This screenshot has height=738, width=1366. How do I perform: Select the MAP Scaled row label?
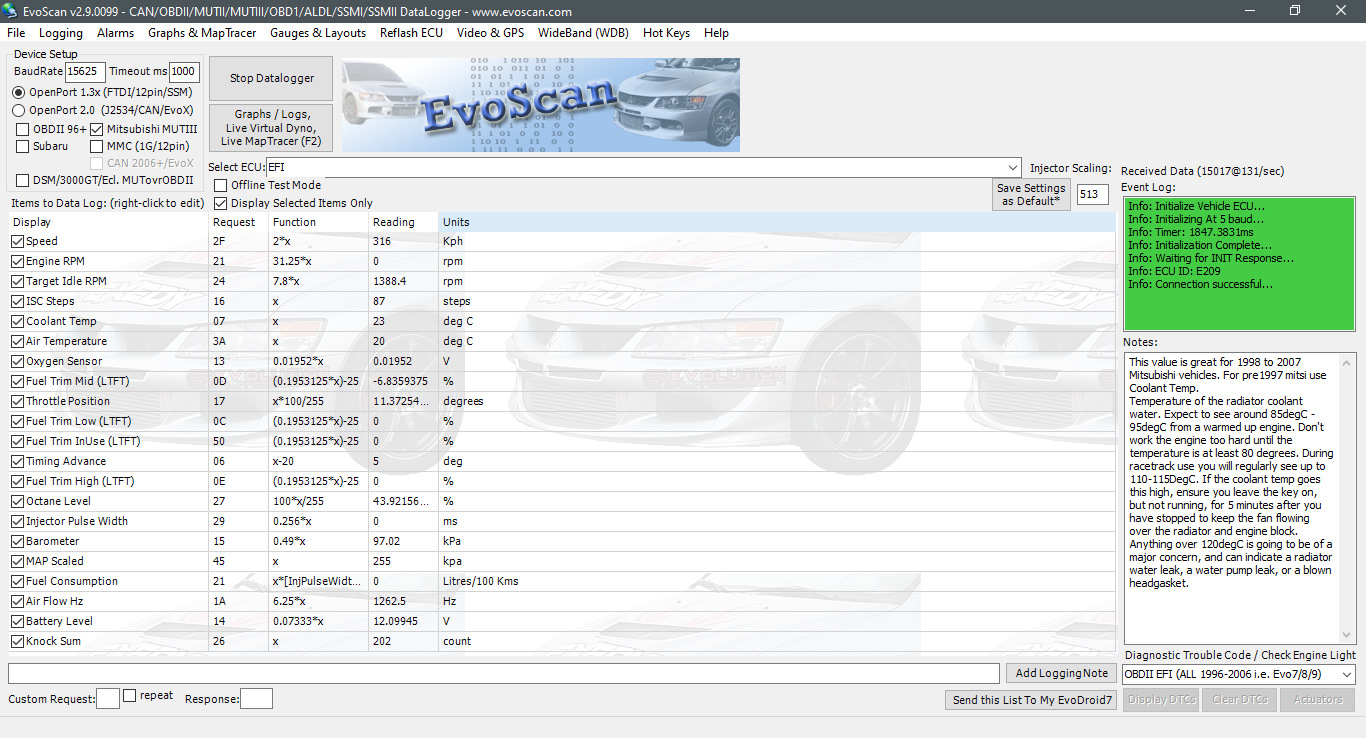55,561
